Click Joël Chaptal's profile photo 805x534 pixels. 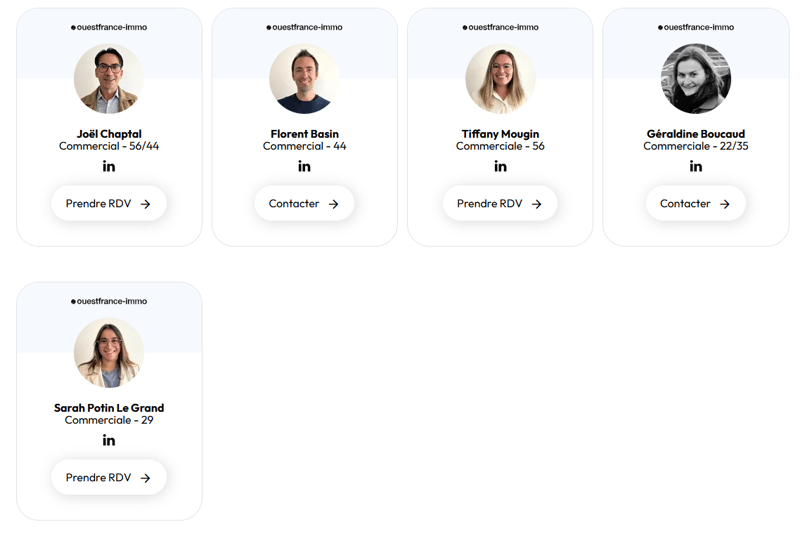coord(109,79)
